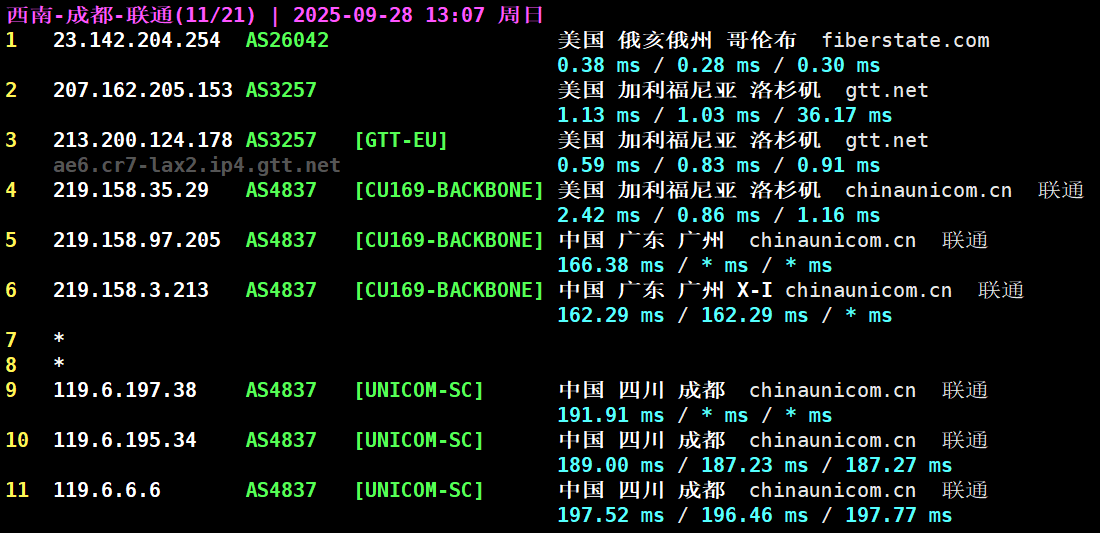This screenshot has width=1100, height=533.
Task: Select the asterisk on hop 8
Action: [x=59, y=364]
